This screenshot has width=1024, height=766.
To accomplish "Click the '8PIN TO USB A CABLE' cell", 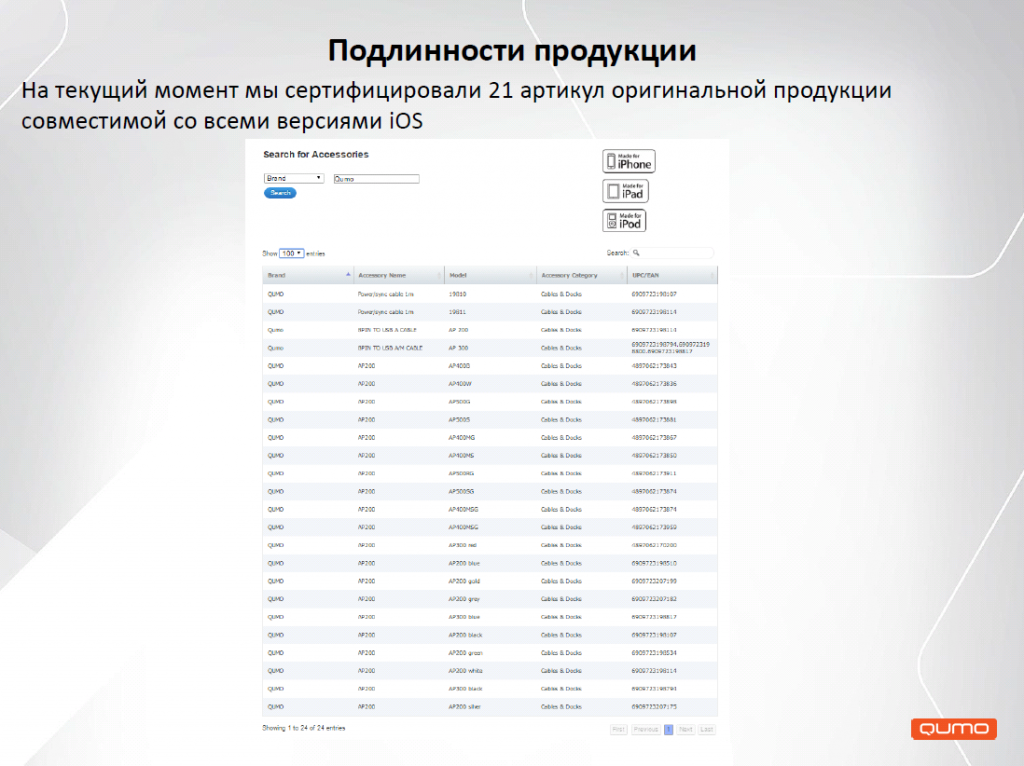I will point(387,330).
